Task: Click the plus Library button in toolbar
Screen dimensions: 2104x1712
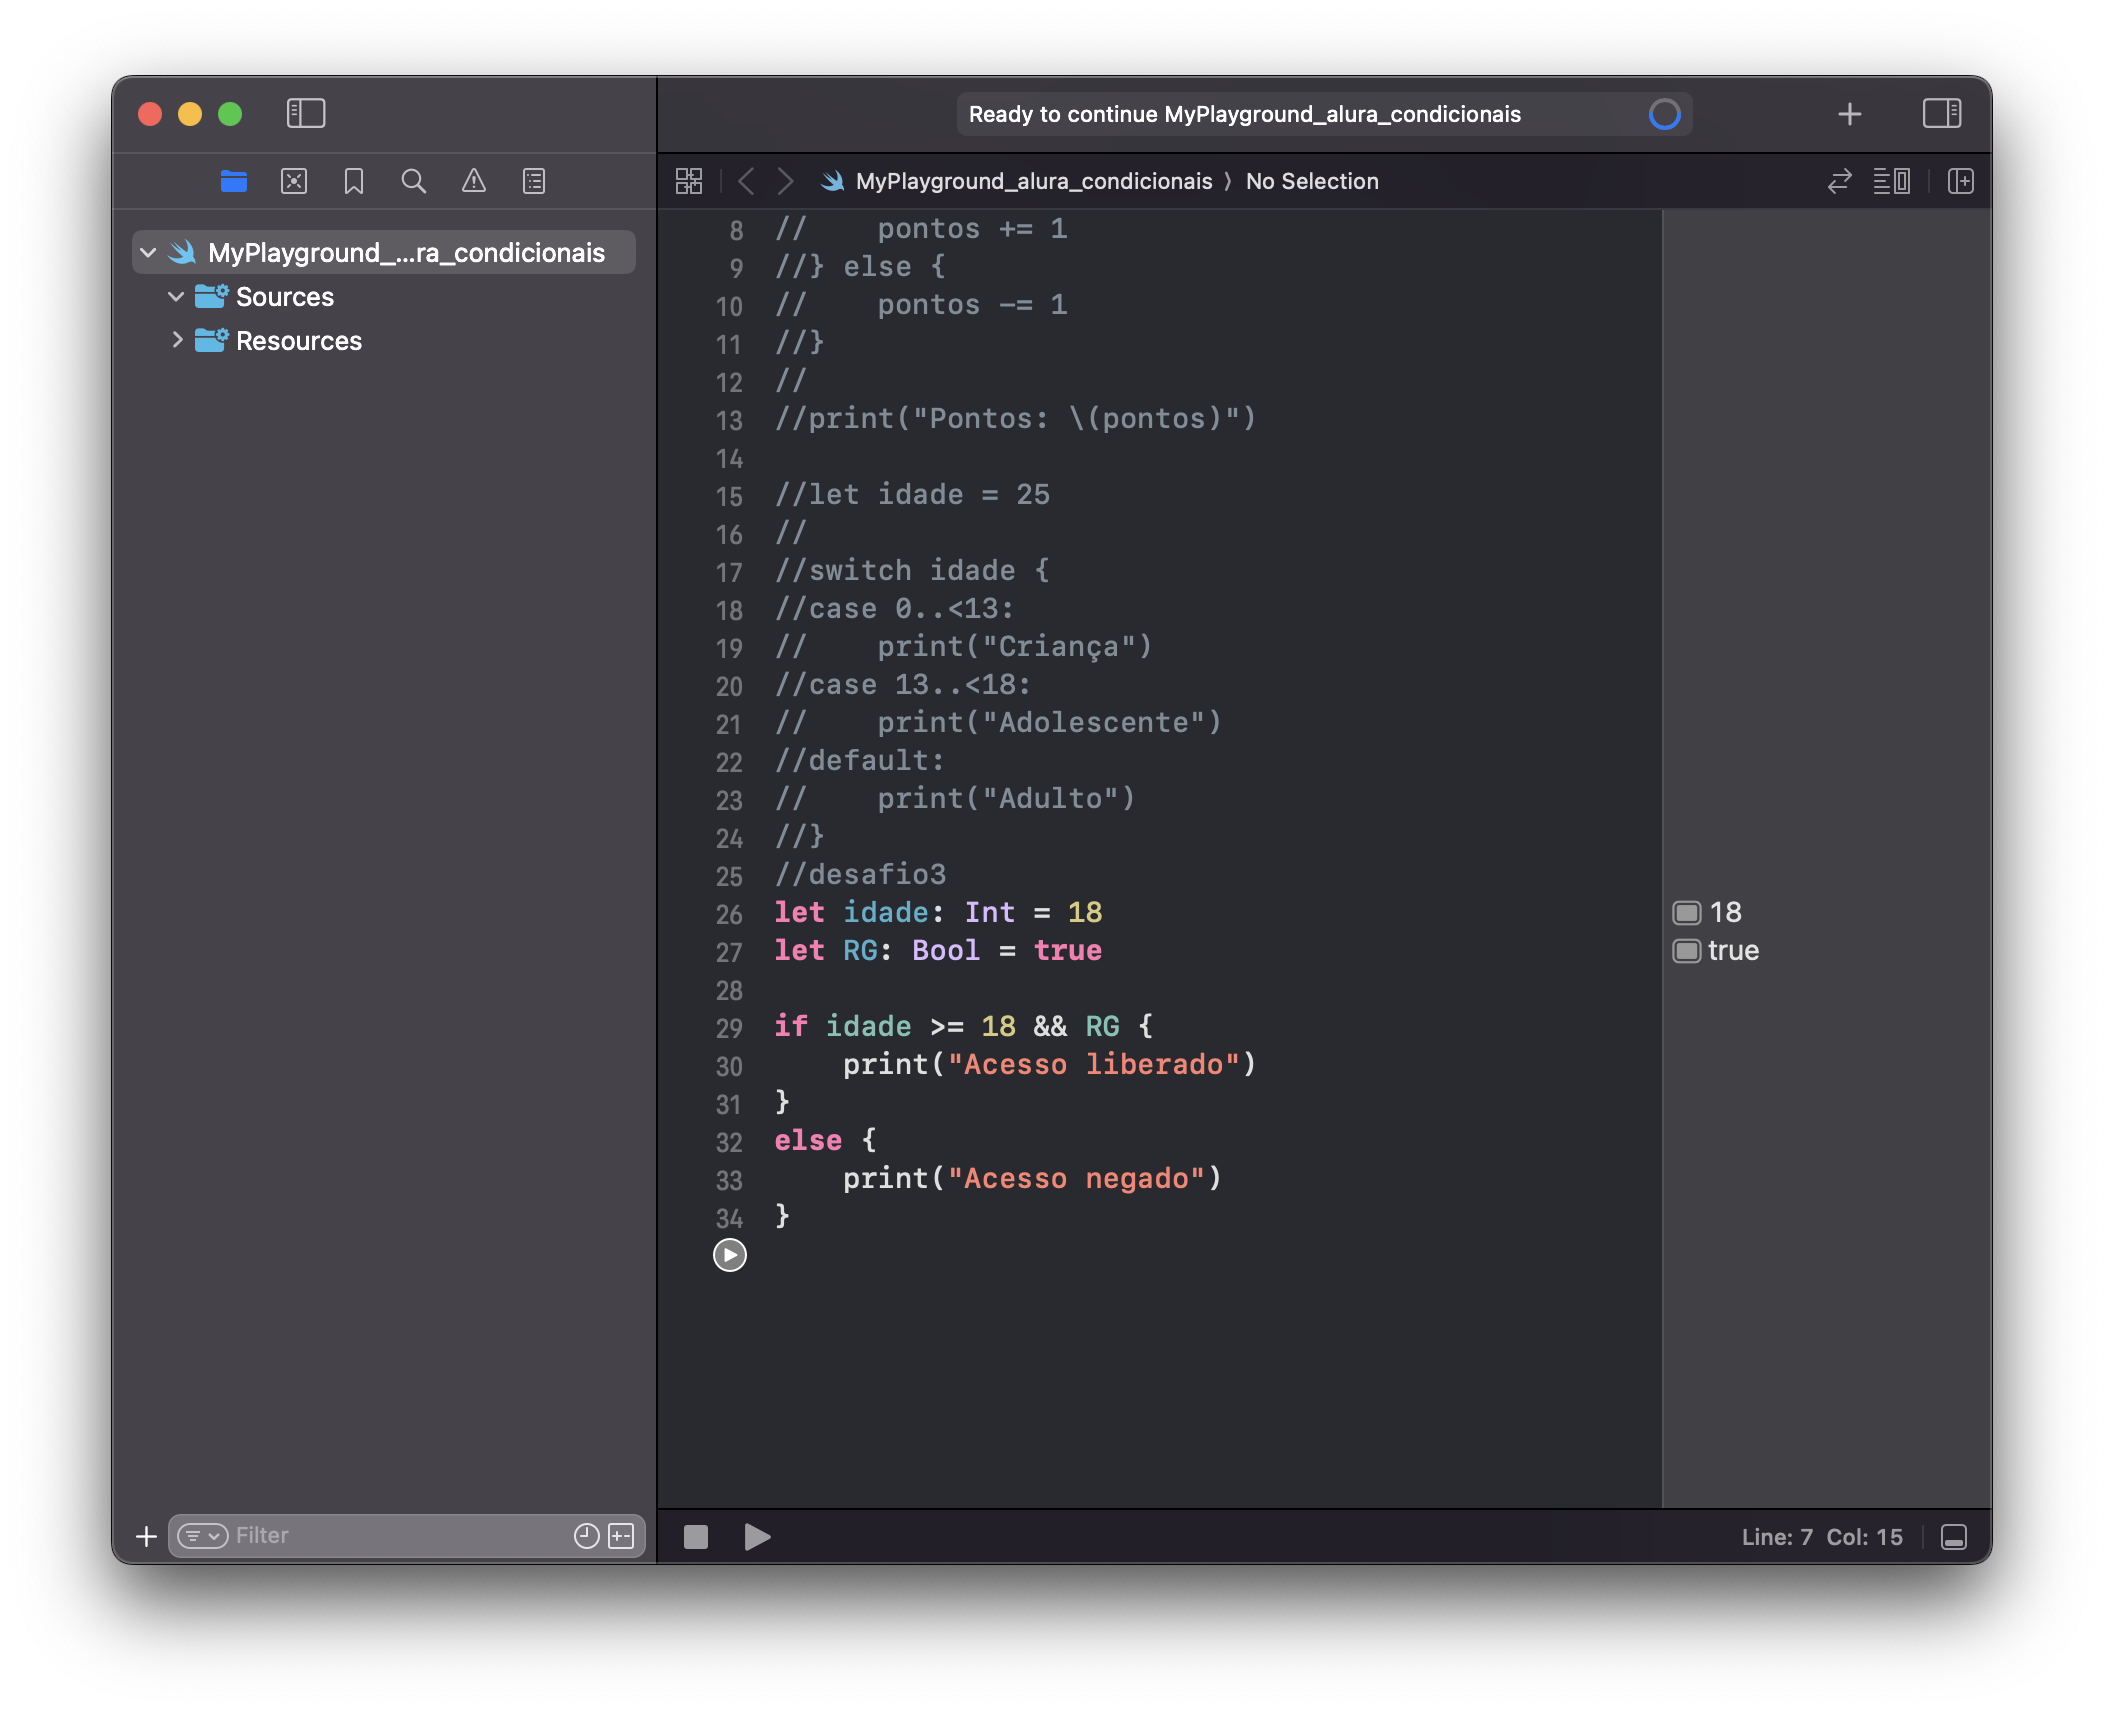Action: tap(1849, 114)
